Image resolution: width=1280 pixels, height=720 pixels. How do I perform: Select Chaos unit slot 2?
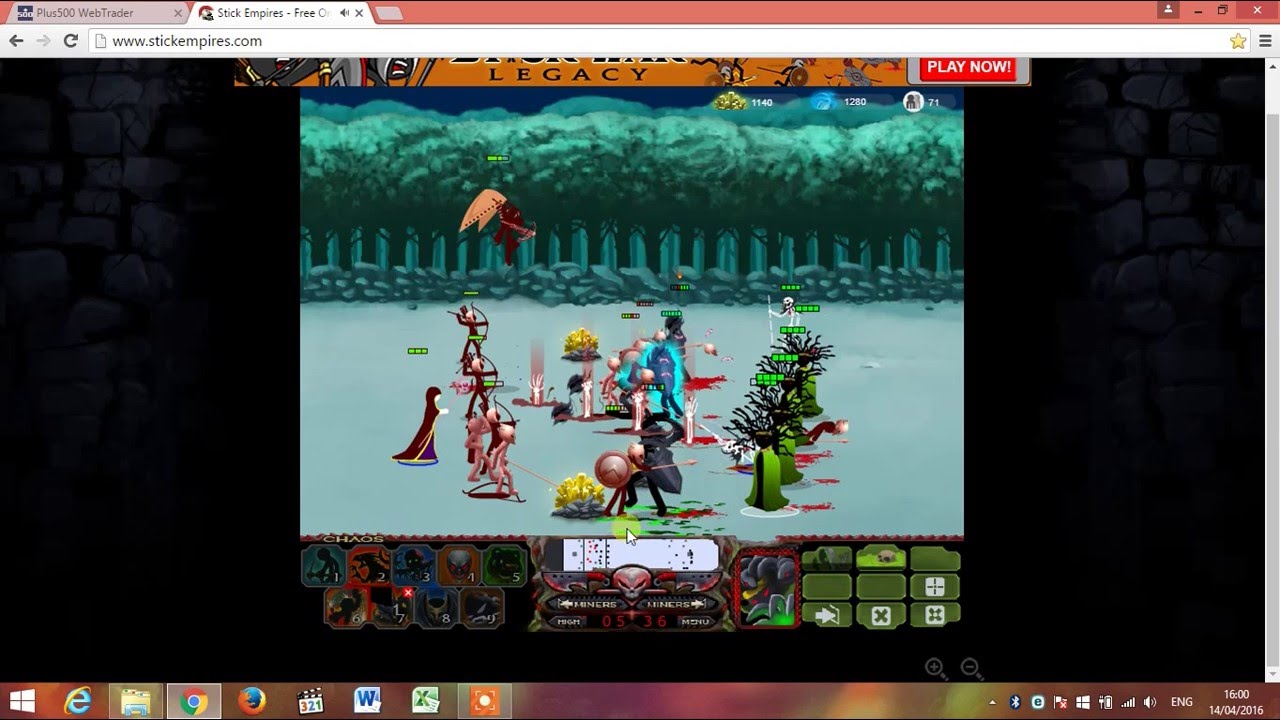tap(369, 566)
